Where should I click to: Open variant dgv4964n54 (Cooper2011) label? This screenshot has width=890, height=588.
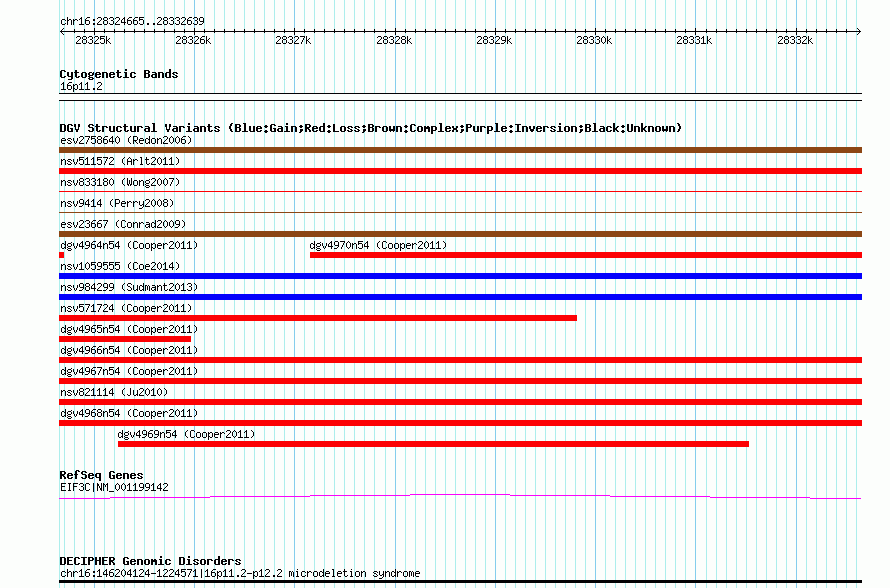(x=129, y=245)
